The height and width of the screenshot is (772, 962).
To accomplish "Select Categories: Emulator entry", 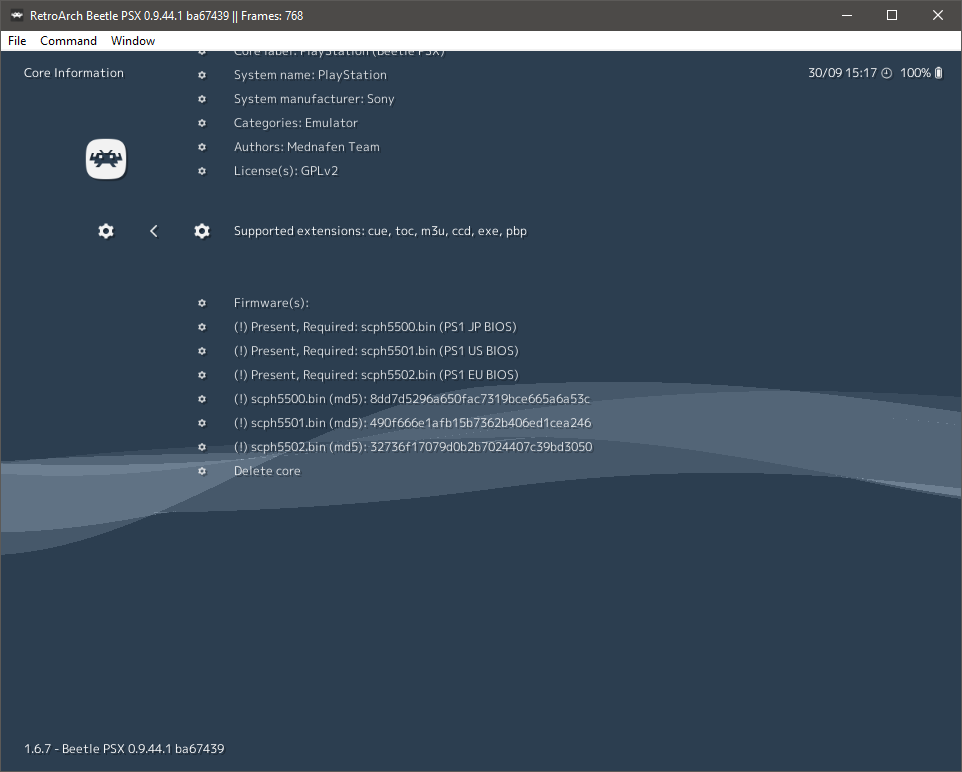I will tap(295, 123).
